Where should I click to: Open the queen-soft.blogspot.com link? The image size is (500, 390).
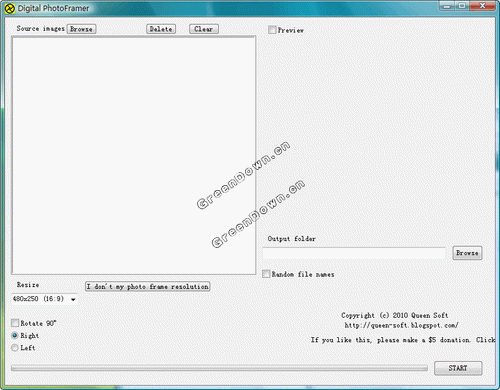point(401,325)
